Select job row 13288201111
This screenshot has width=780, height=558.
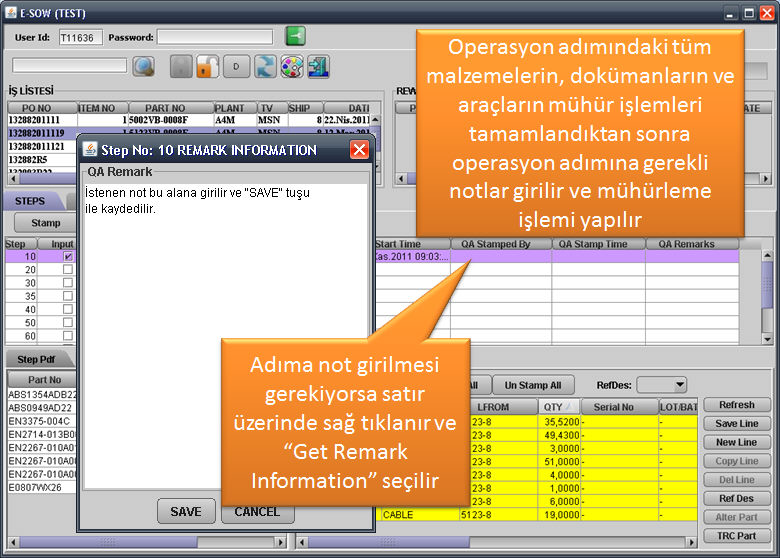tap(189, 120)
